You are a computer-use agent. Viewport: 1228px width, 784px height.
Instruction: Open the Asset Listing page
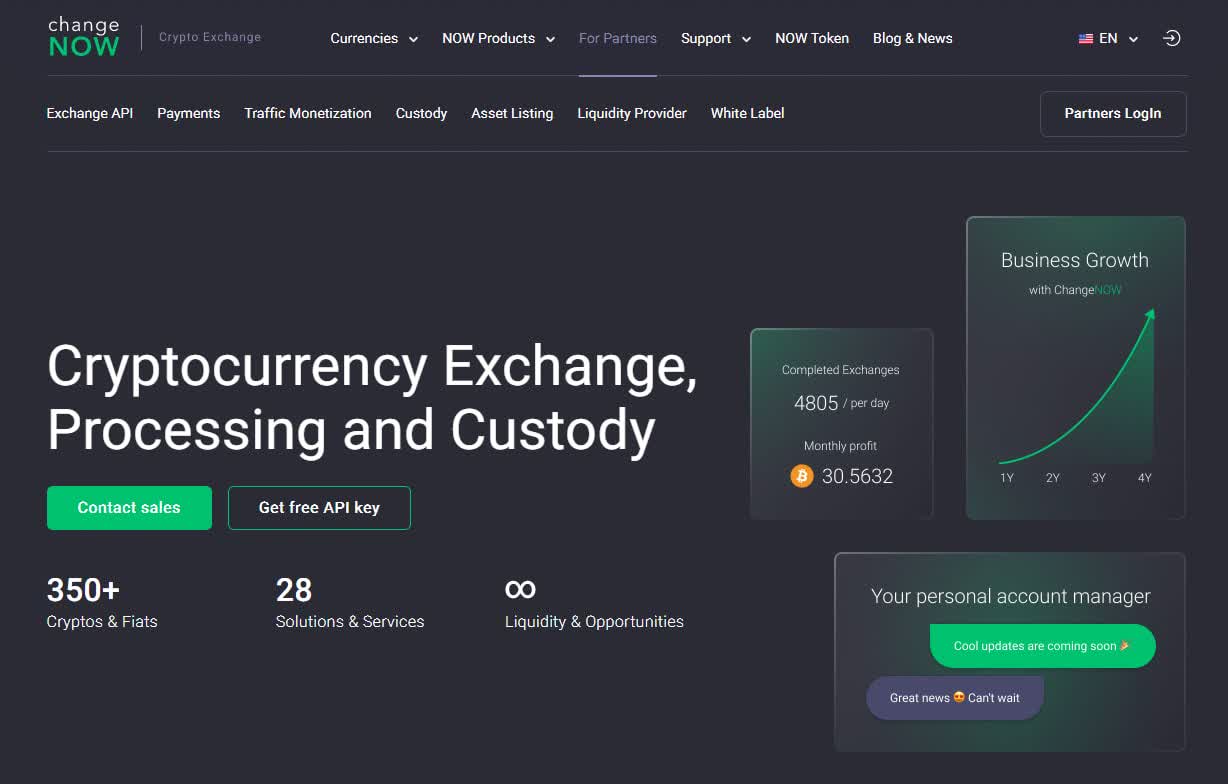pos(512,113)
